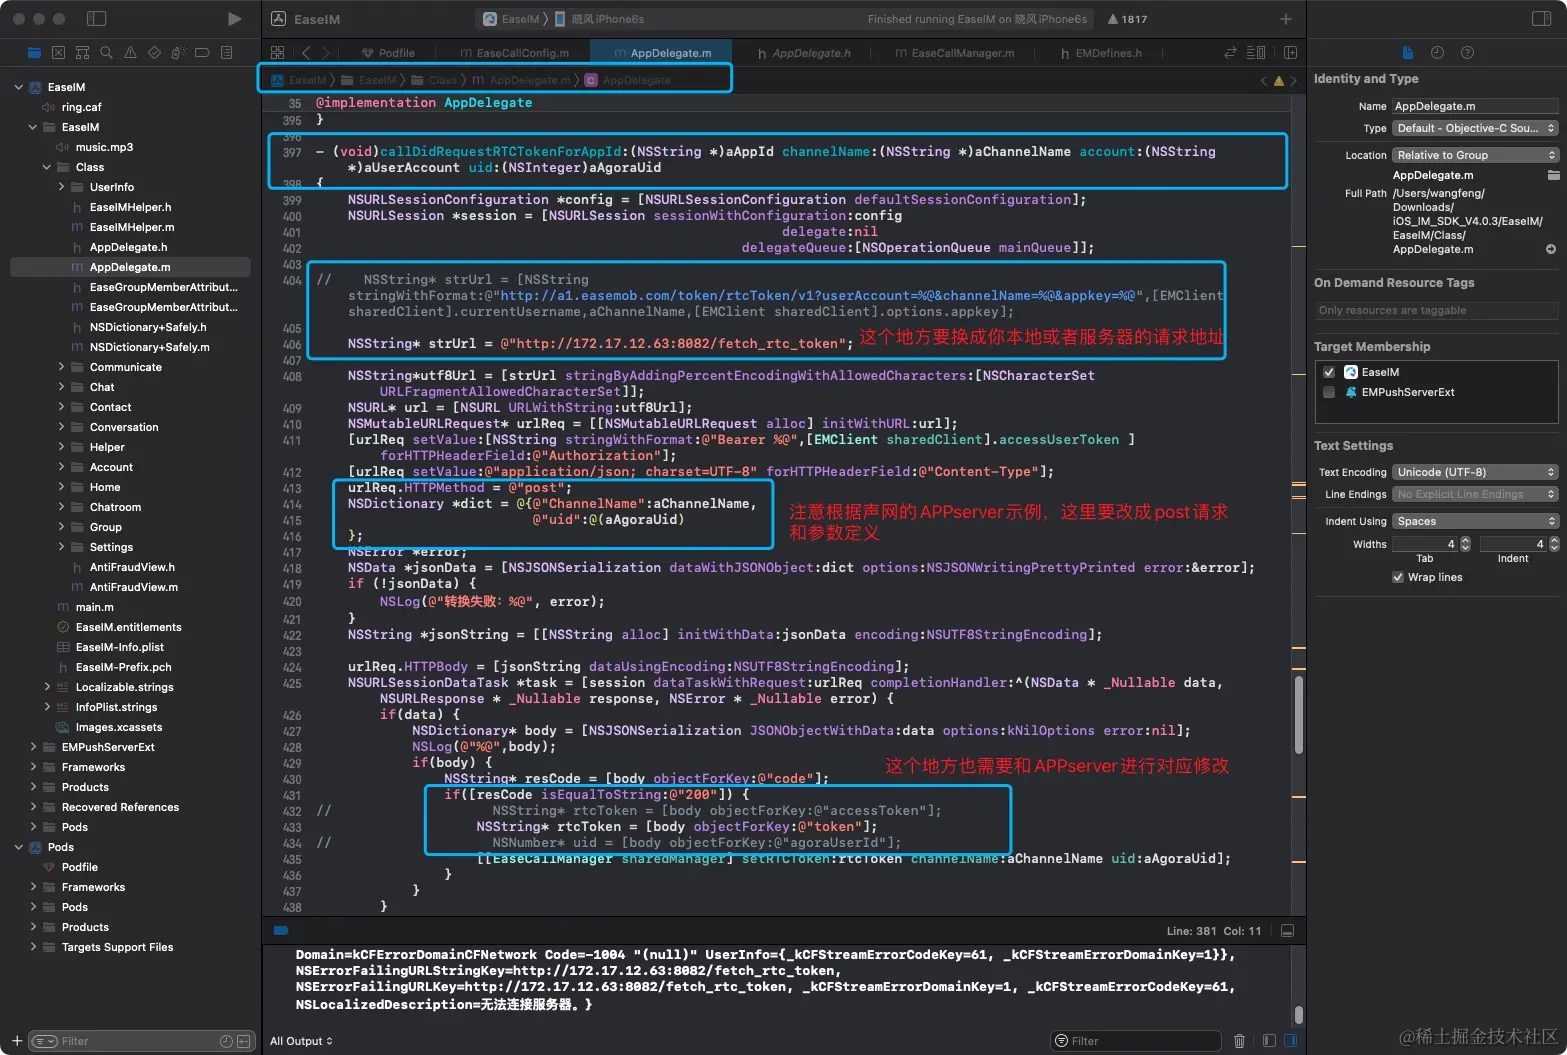Switch to the Podfile tab
This screenshot has height=1055, width=1567.
(x=388, y=53)
